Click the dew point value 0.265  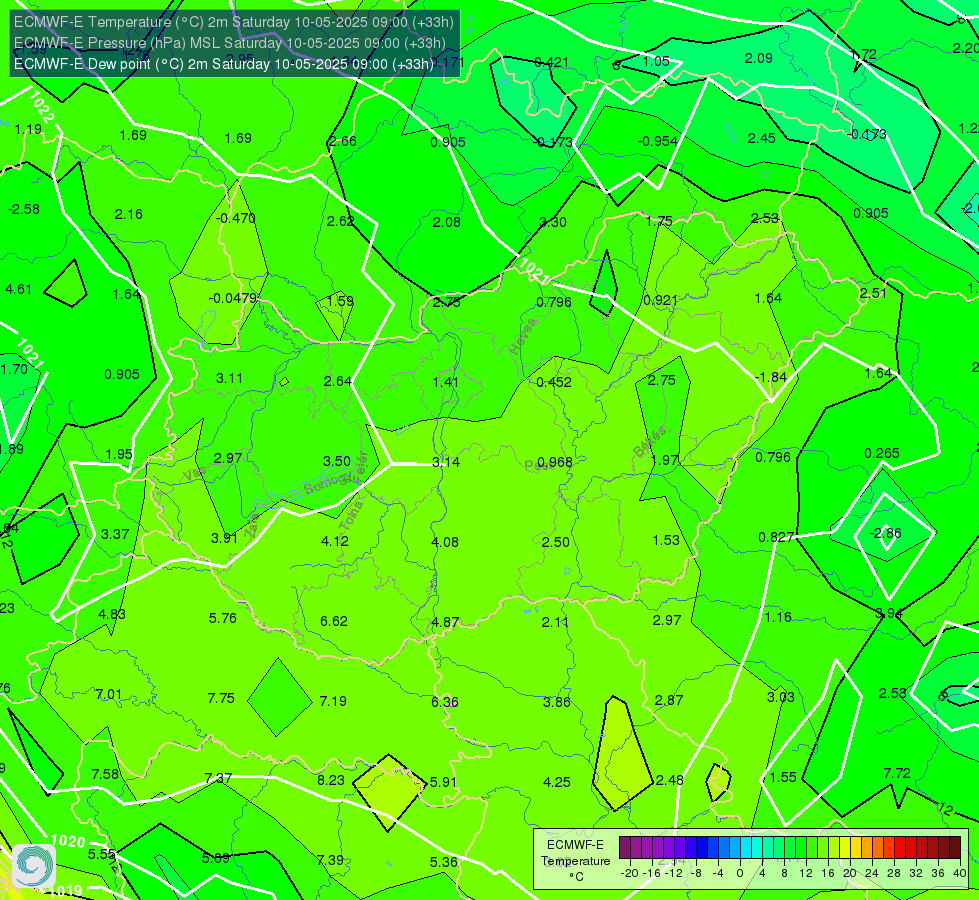(882, 453)
